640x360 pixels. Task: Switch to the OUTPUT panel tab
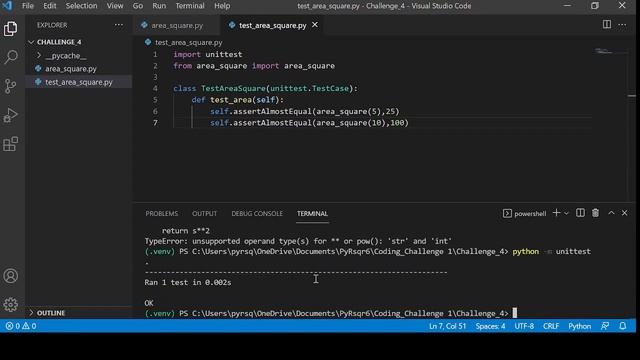pos(204,213)
